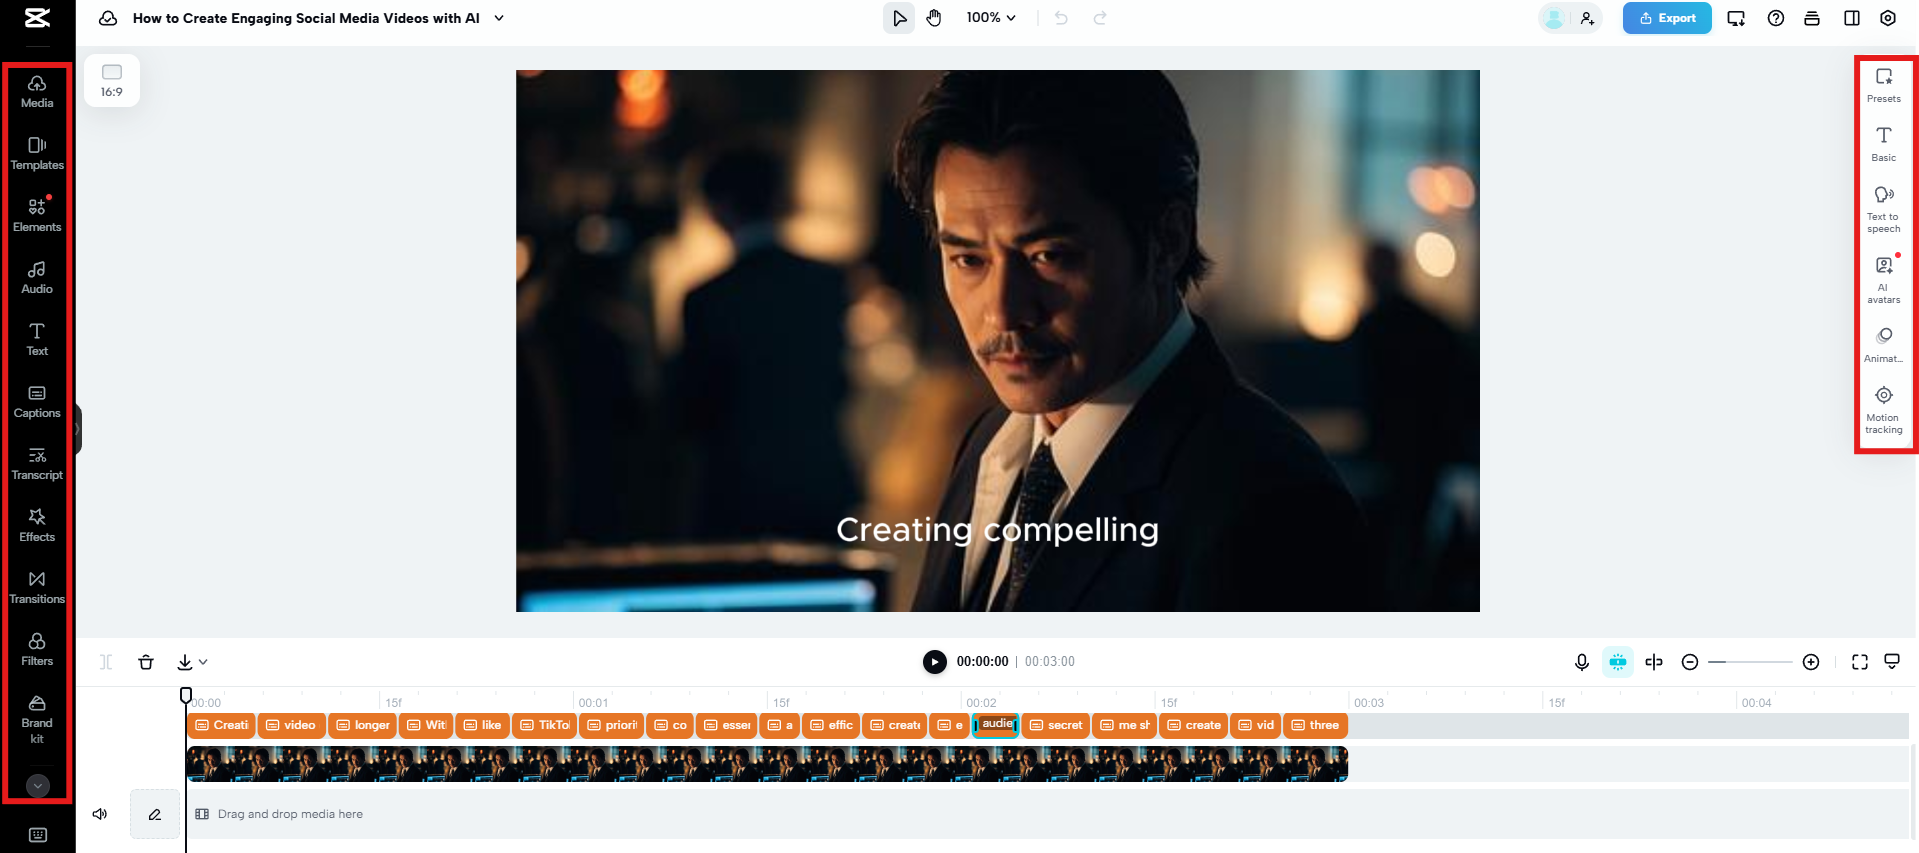Image resolution: width=1919 pixels, height=853 pixels.
Task: Open the Animation tab
Action: point(1884,344)
